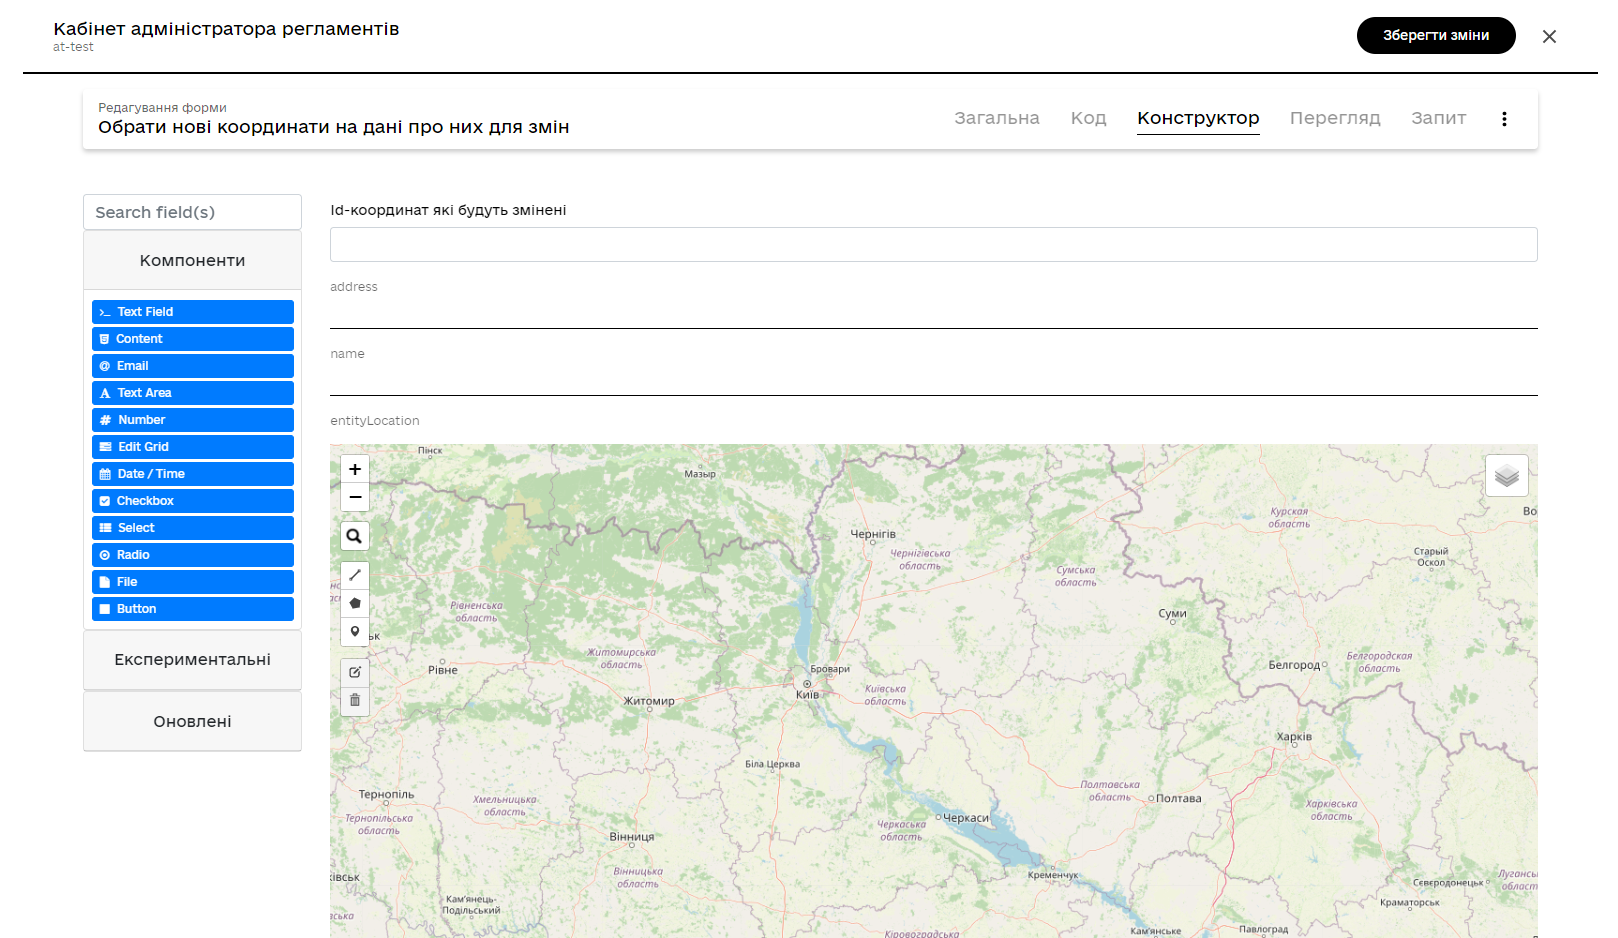
Task: Pick the Text Area component
Action: [193, 393]
